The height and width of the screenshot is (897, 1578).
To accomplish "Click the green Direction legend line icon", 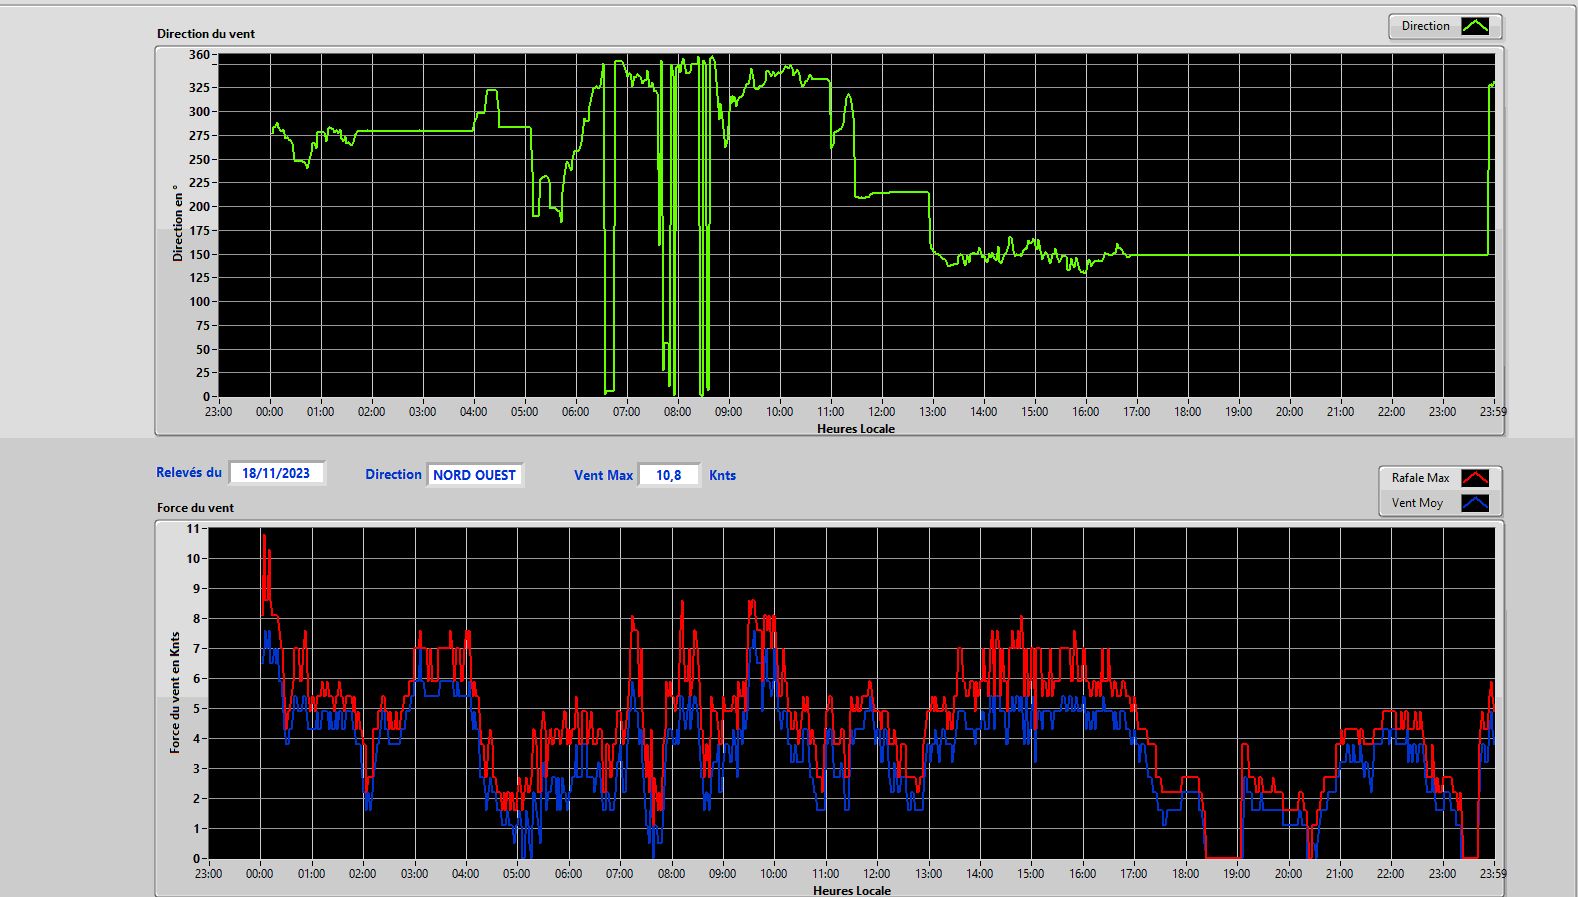I will (x=1475, y=26).
